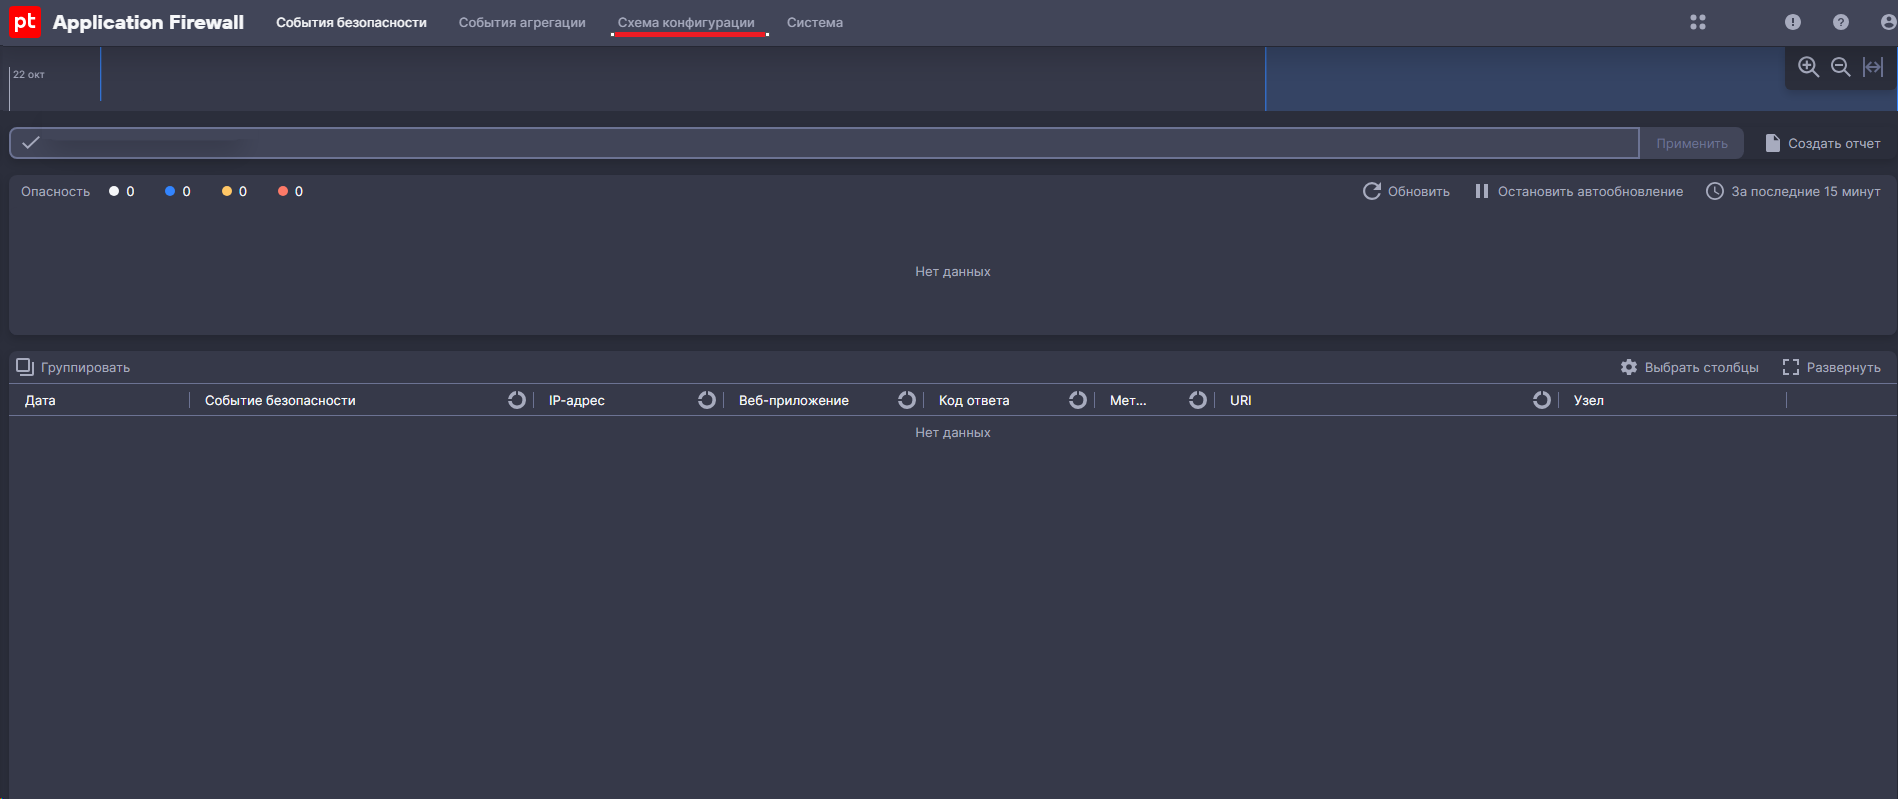Click the timeline zoom out magnifier icon
Viewport: 1898px width, 799px height.
click(1840, 67)
